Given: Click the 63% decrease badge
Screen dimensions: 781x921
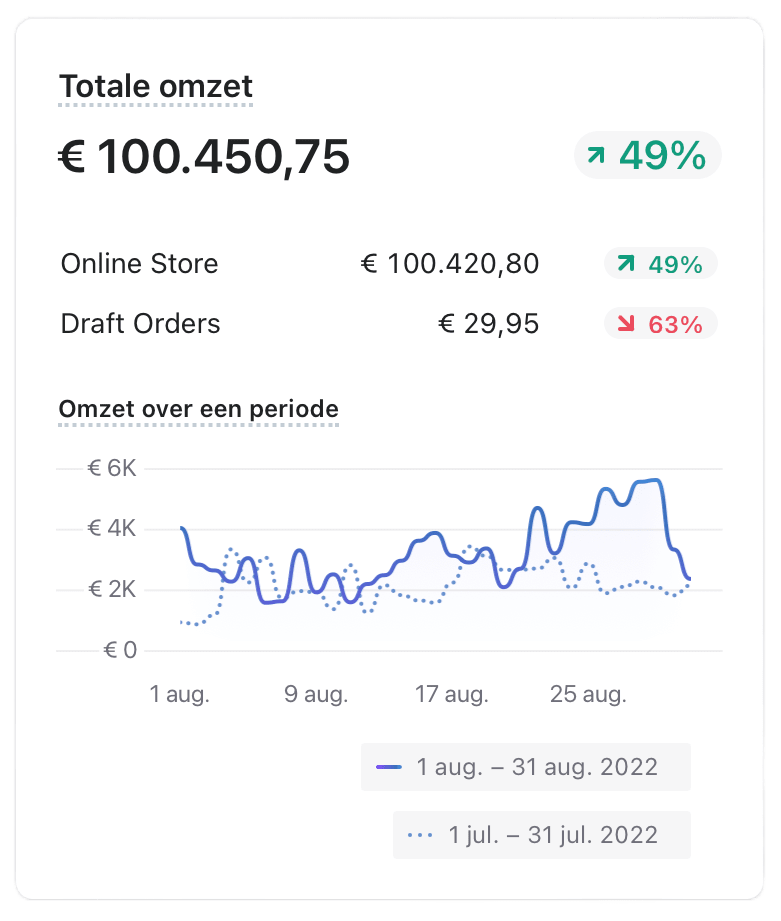Looking at the screenshot, I should (661, 324).
